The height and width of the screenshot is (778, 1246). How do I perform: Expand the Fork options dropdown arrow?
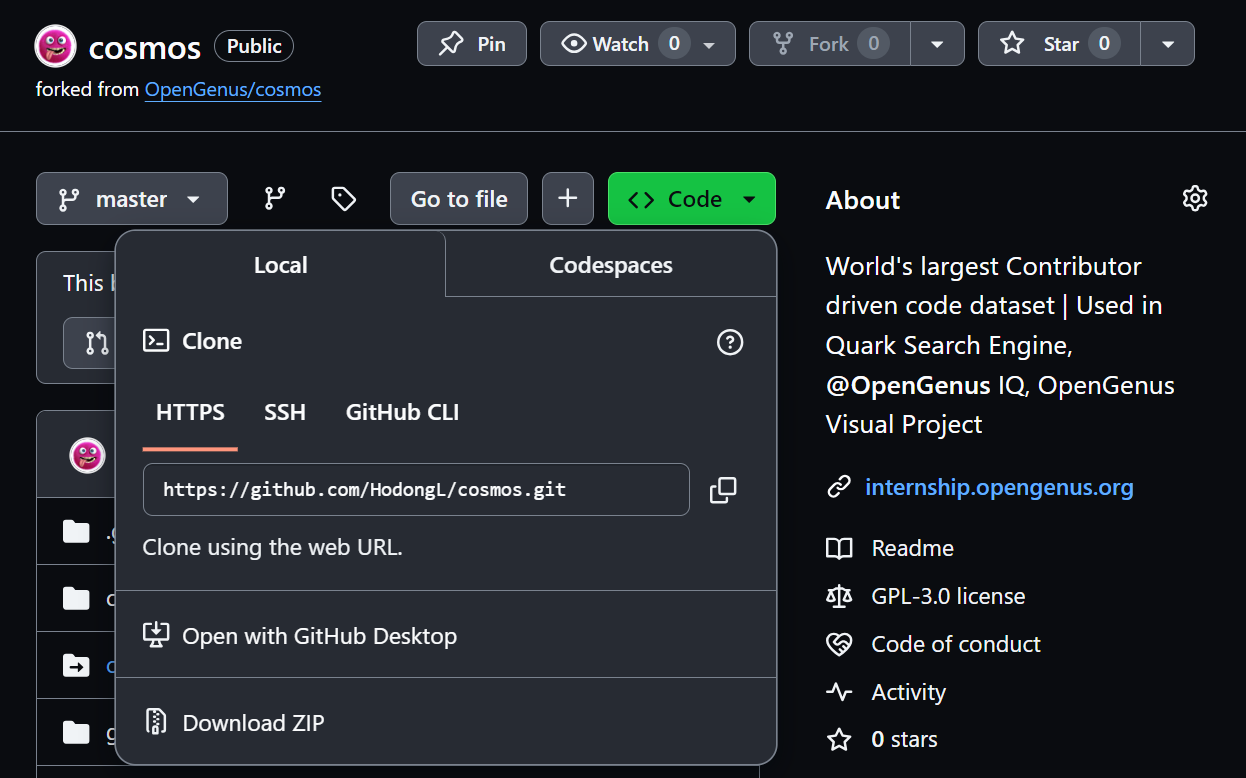tap(938, 44)
